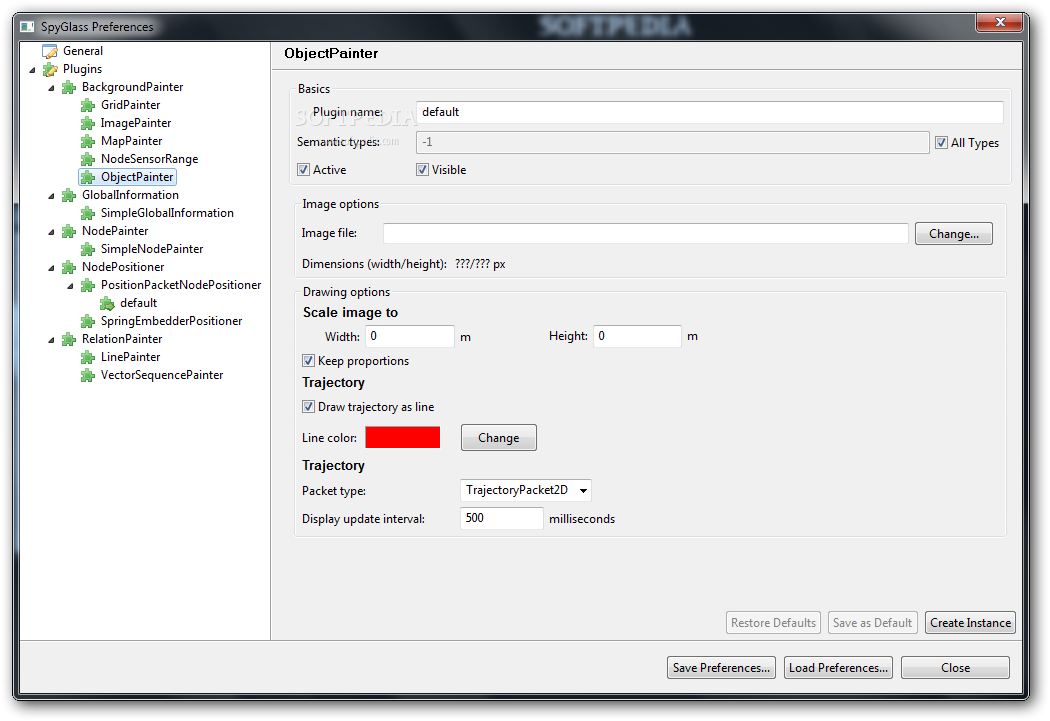Click the default instance icon in tree

pos(107,304)
